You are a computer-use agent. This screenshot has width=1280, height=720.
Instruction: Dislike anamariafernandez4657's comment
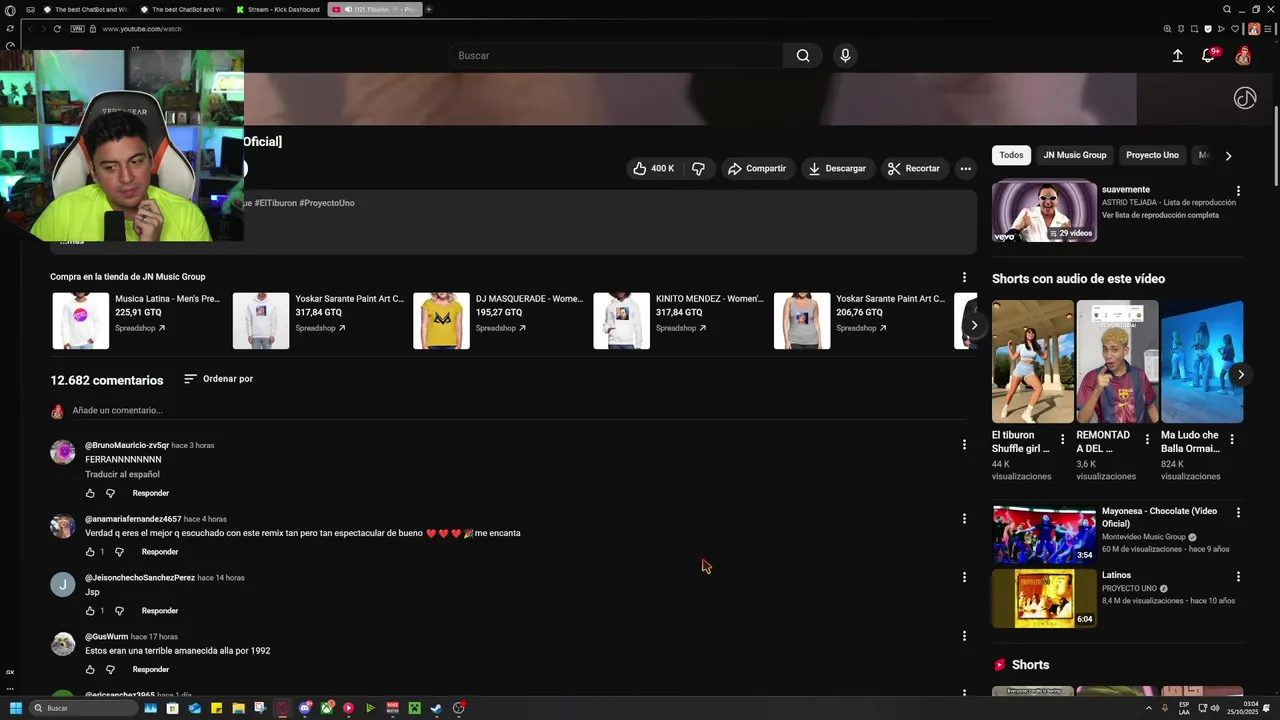click(x=119, y=552)
